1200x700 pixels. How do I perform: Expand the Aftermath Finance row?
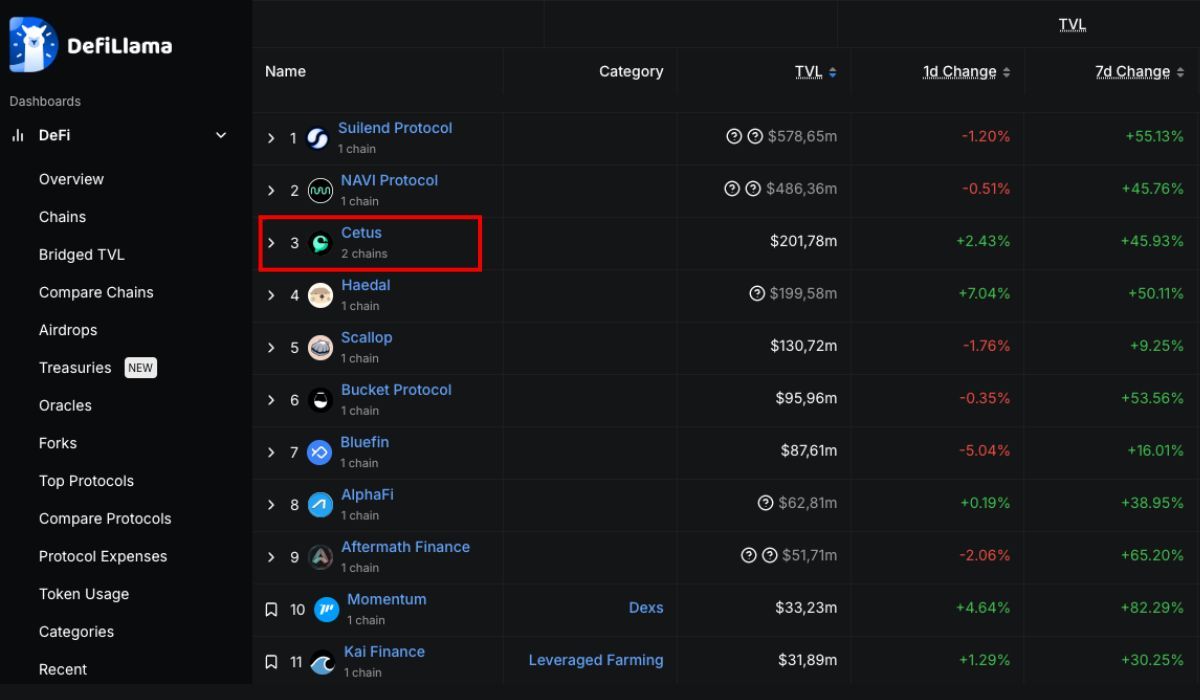coord(271,557)
